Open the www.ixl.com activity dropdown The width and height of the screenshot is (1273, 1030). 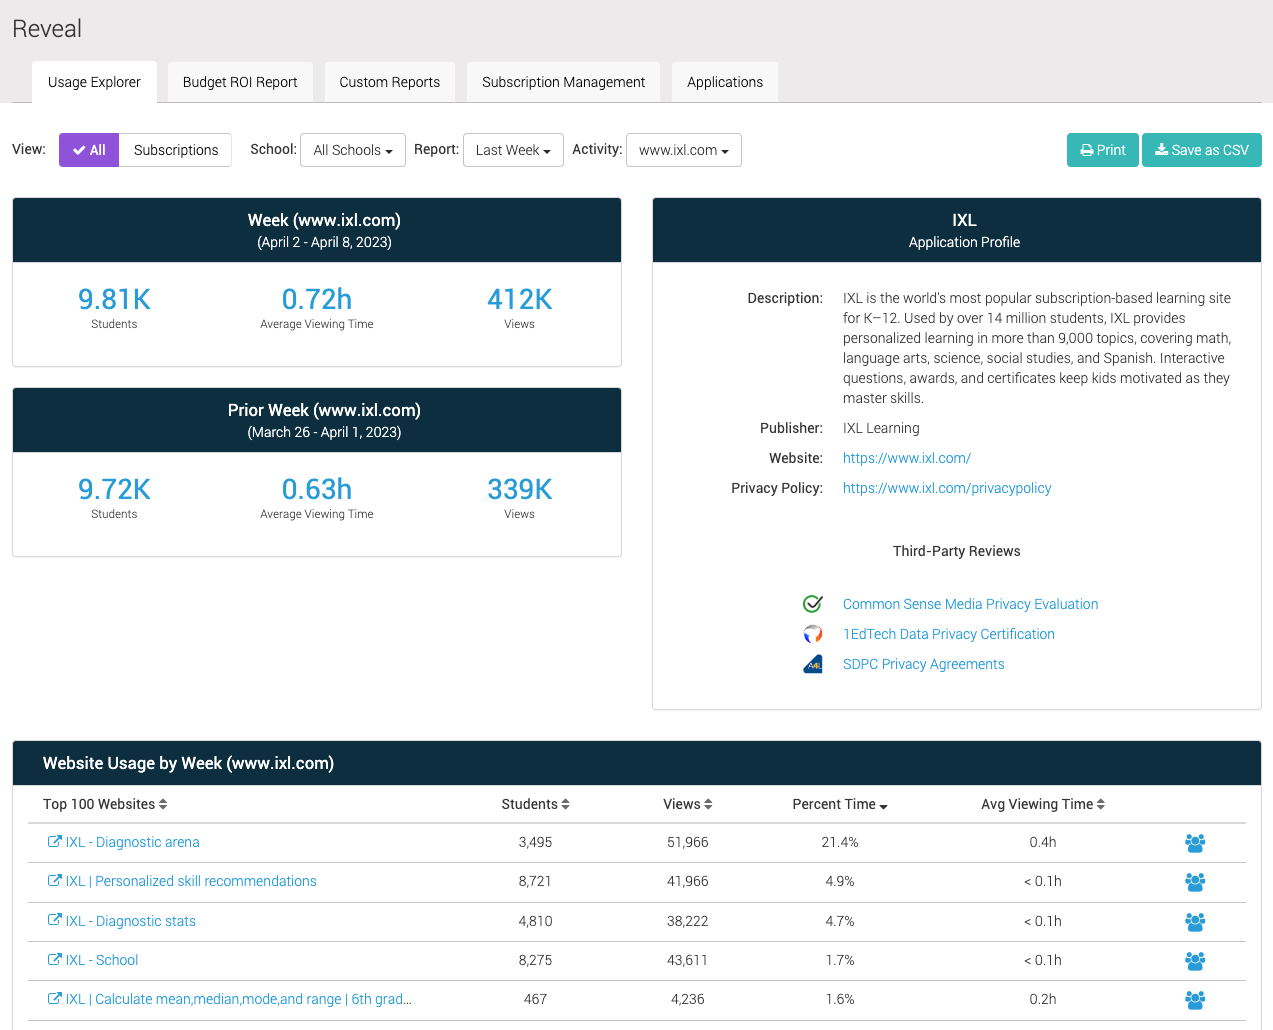[684, 150]
